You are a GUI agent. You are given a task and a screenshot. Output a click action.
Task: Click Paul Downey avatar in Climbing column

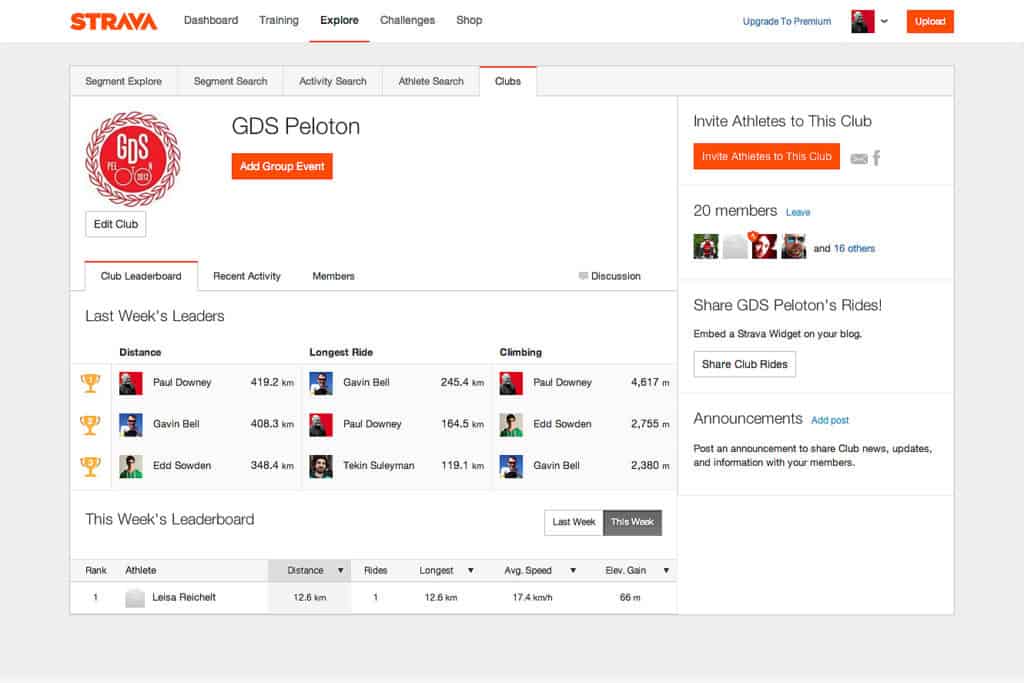point(511,383)
